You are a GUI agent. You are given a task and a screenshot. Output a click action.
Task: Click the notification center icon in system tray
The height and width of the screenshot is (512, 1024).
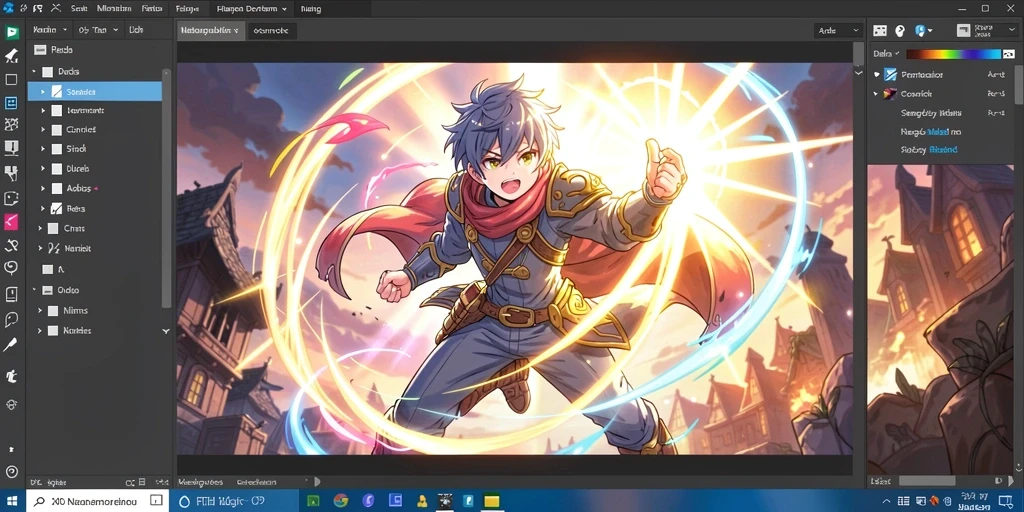(x=1006, y=501)
